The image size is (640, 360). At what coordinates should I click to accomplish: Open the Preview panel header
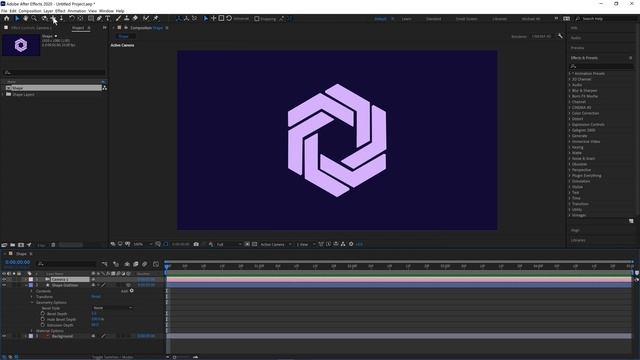pyautogui.click(x=577, y=48)
